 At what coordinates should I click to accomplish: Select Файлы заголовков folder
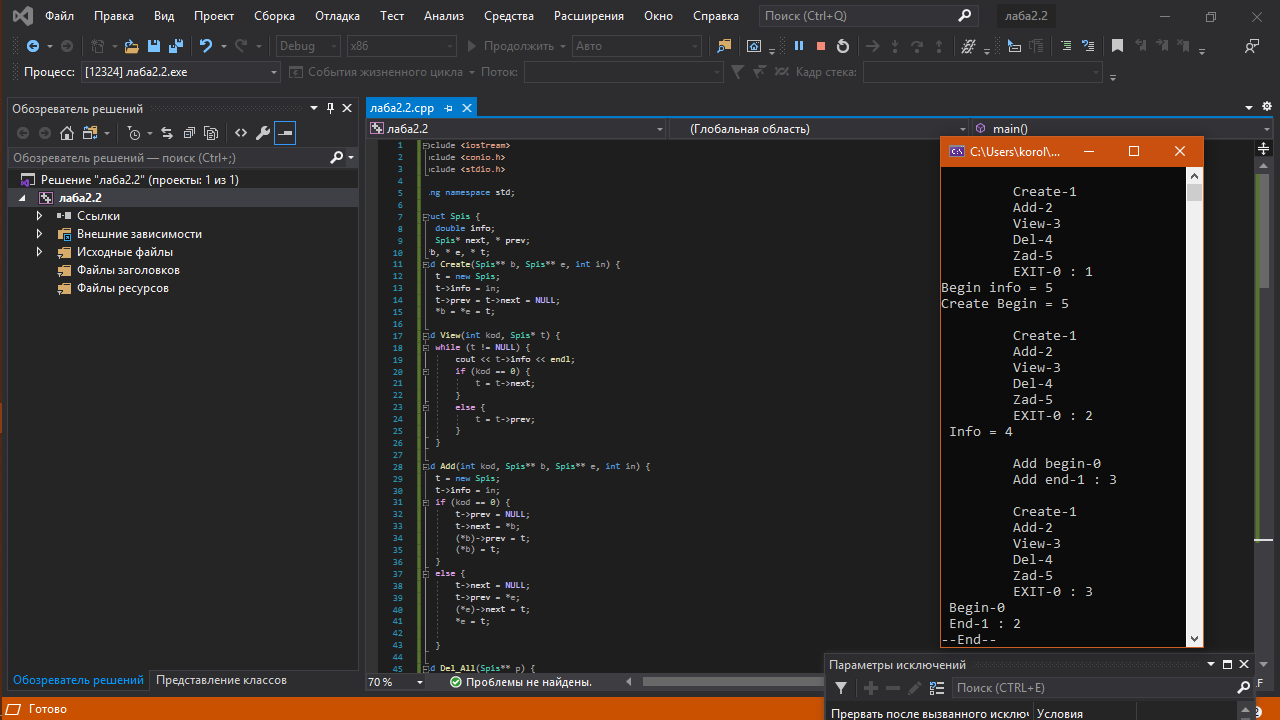tap(128, 270)
